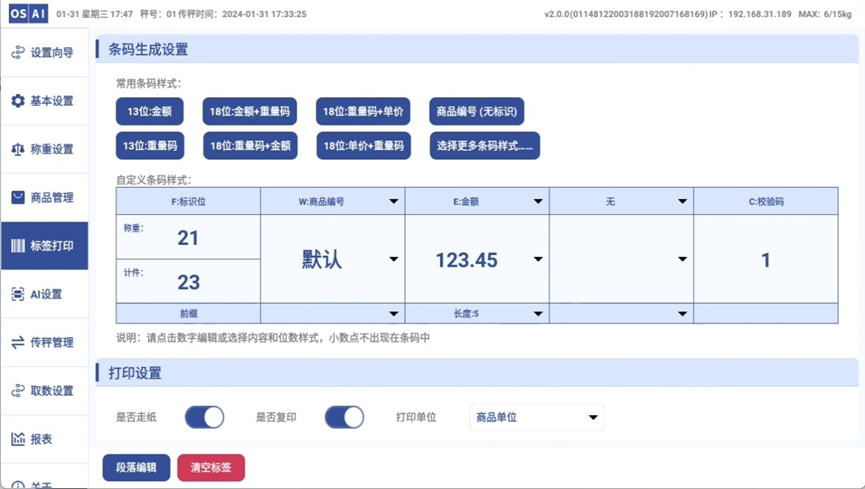
Task: Toggle the 是否复印 switch
Action: [x=344, y=417]
